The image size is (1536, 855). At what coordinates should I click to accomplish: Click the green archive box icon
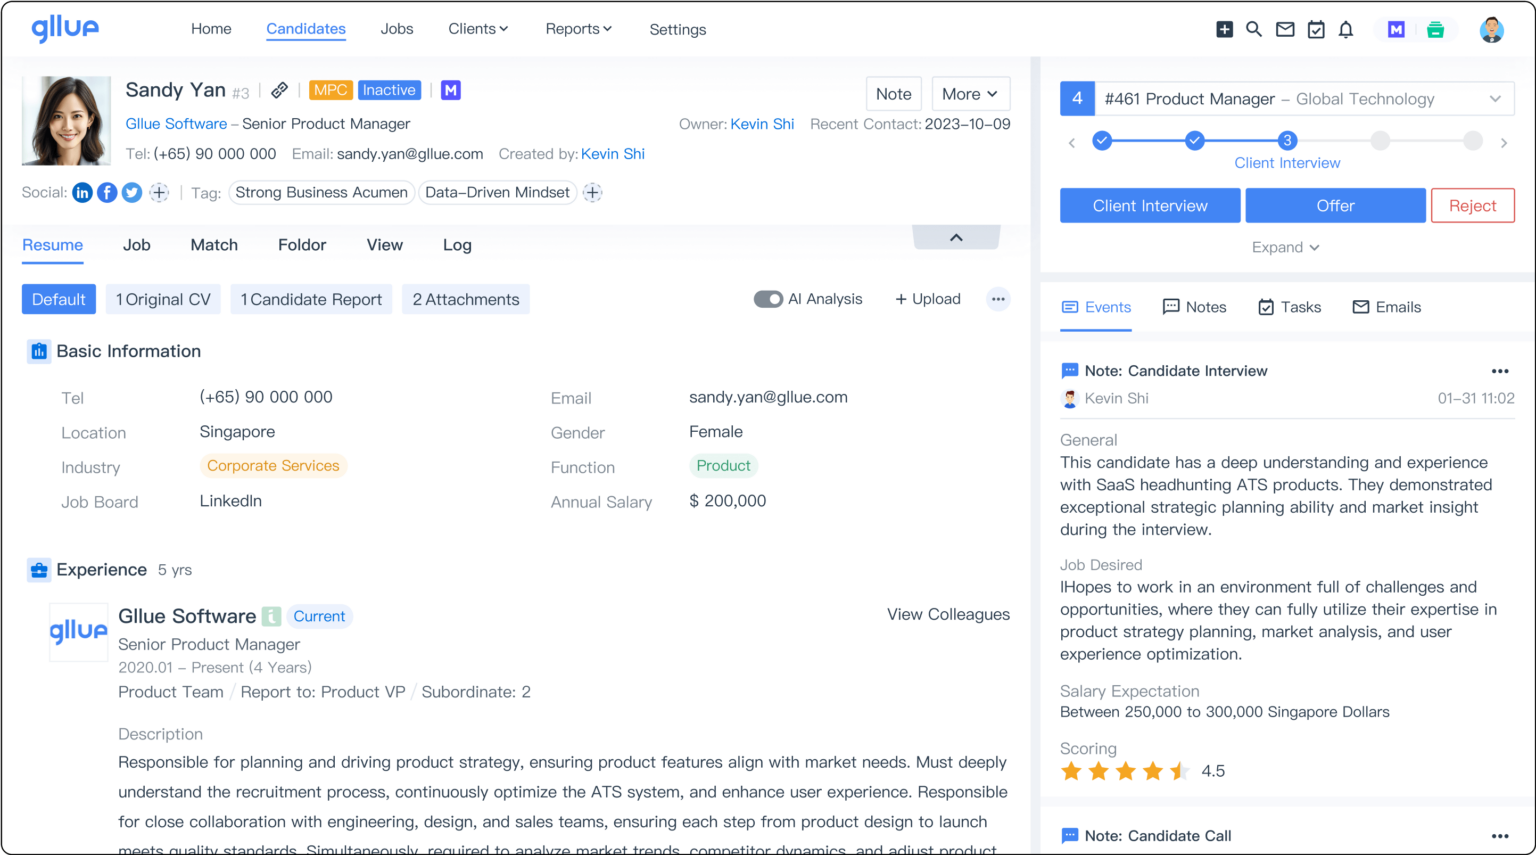[1436, 30]
